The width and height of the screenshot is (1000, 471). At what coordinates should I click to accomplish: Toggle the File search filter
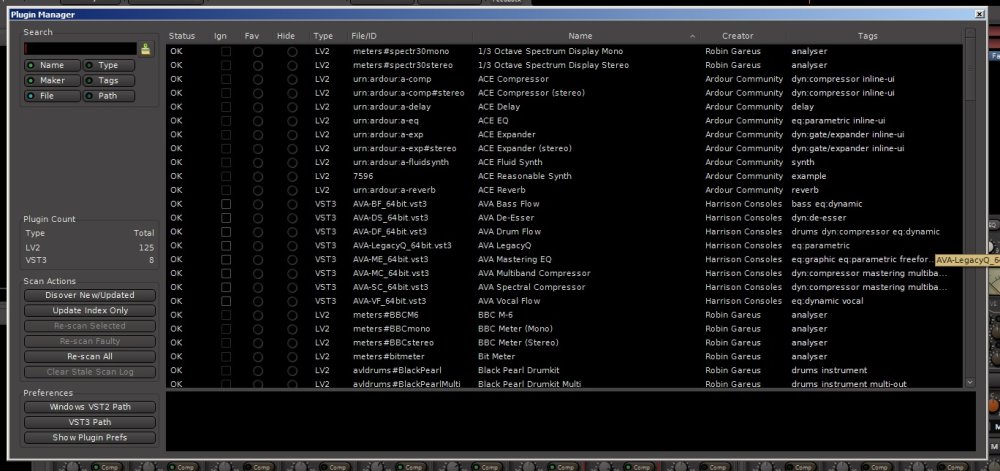(52, 96)
